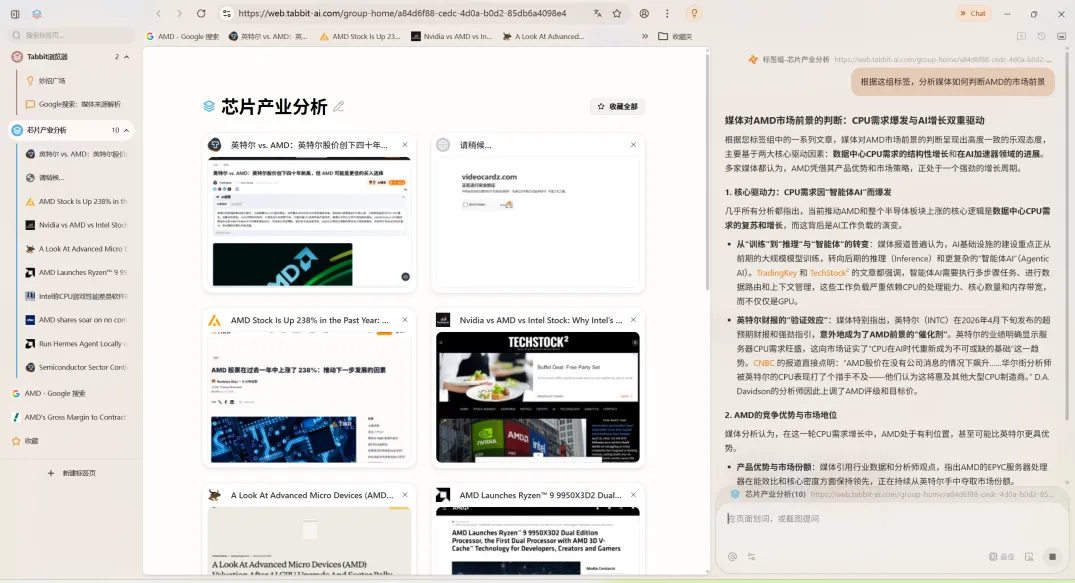Go back to previous page
Image resolution: width=1075 pixels, height=583 pixels.
pyautogui.click(x=158, y=13)
